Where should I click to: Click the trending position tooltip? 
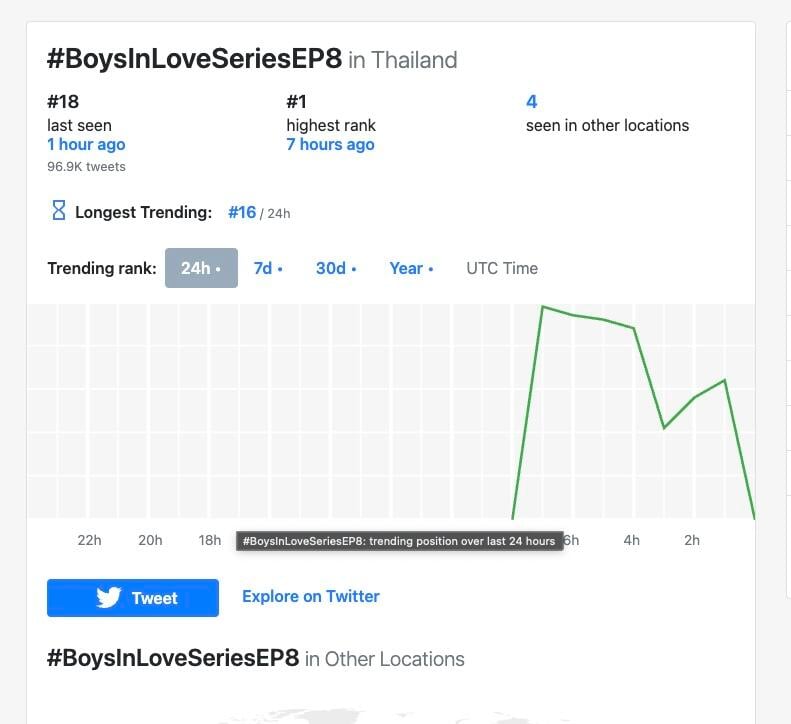point(399,541)
